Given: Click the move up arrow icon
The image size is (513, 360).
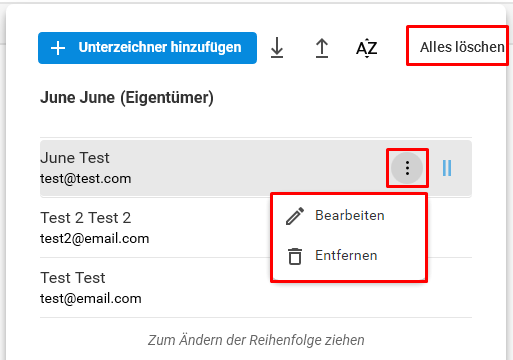Looking at the screenshot, I should pos(322,48).
